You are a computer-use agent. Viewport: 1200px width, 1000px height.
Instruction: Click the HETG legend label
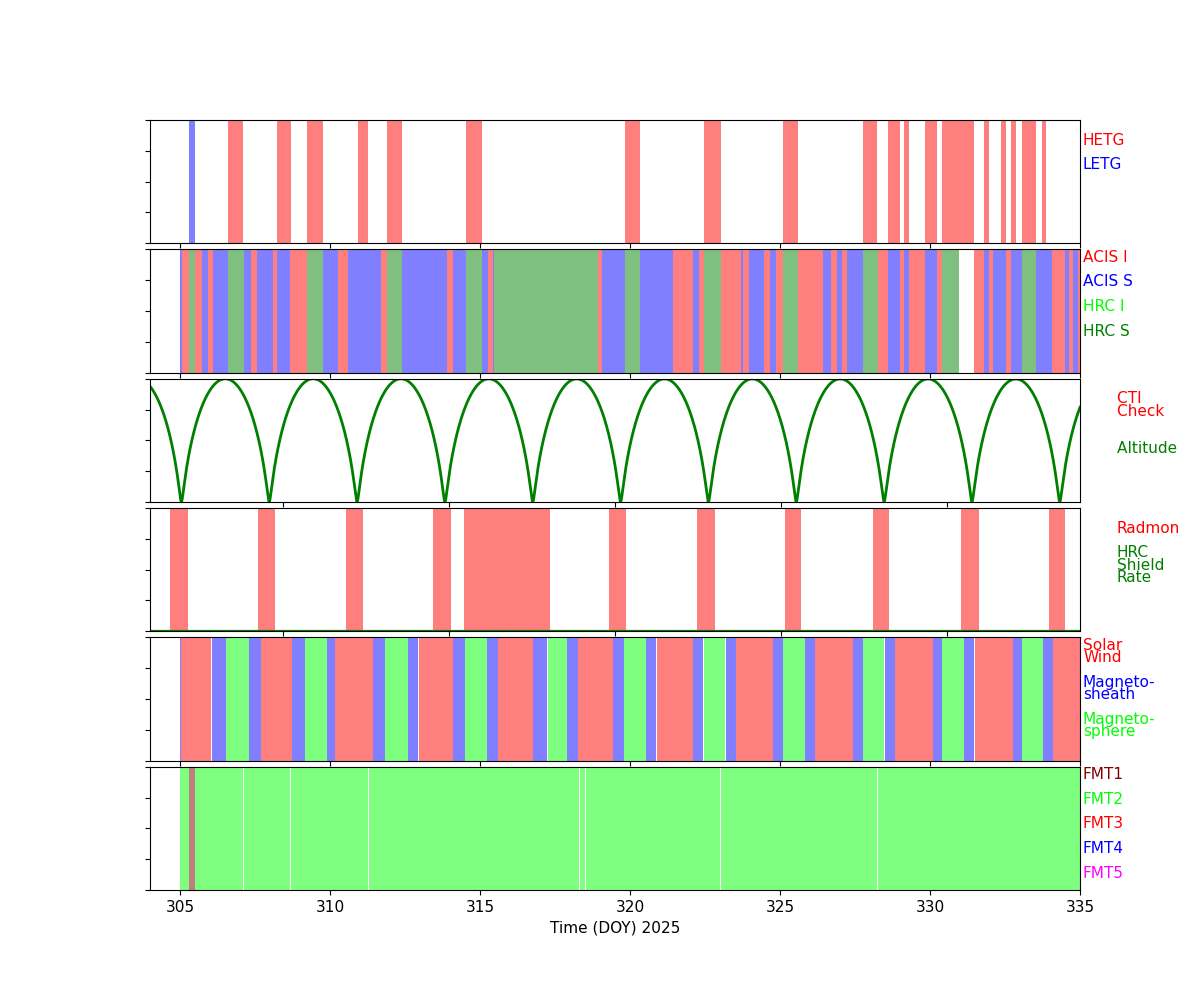pyautogui.click(x=1103, y=140)
